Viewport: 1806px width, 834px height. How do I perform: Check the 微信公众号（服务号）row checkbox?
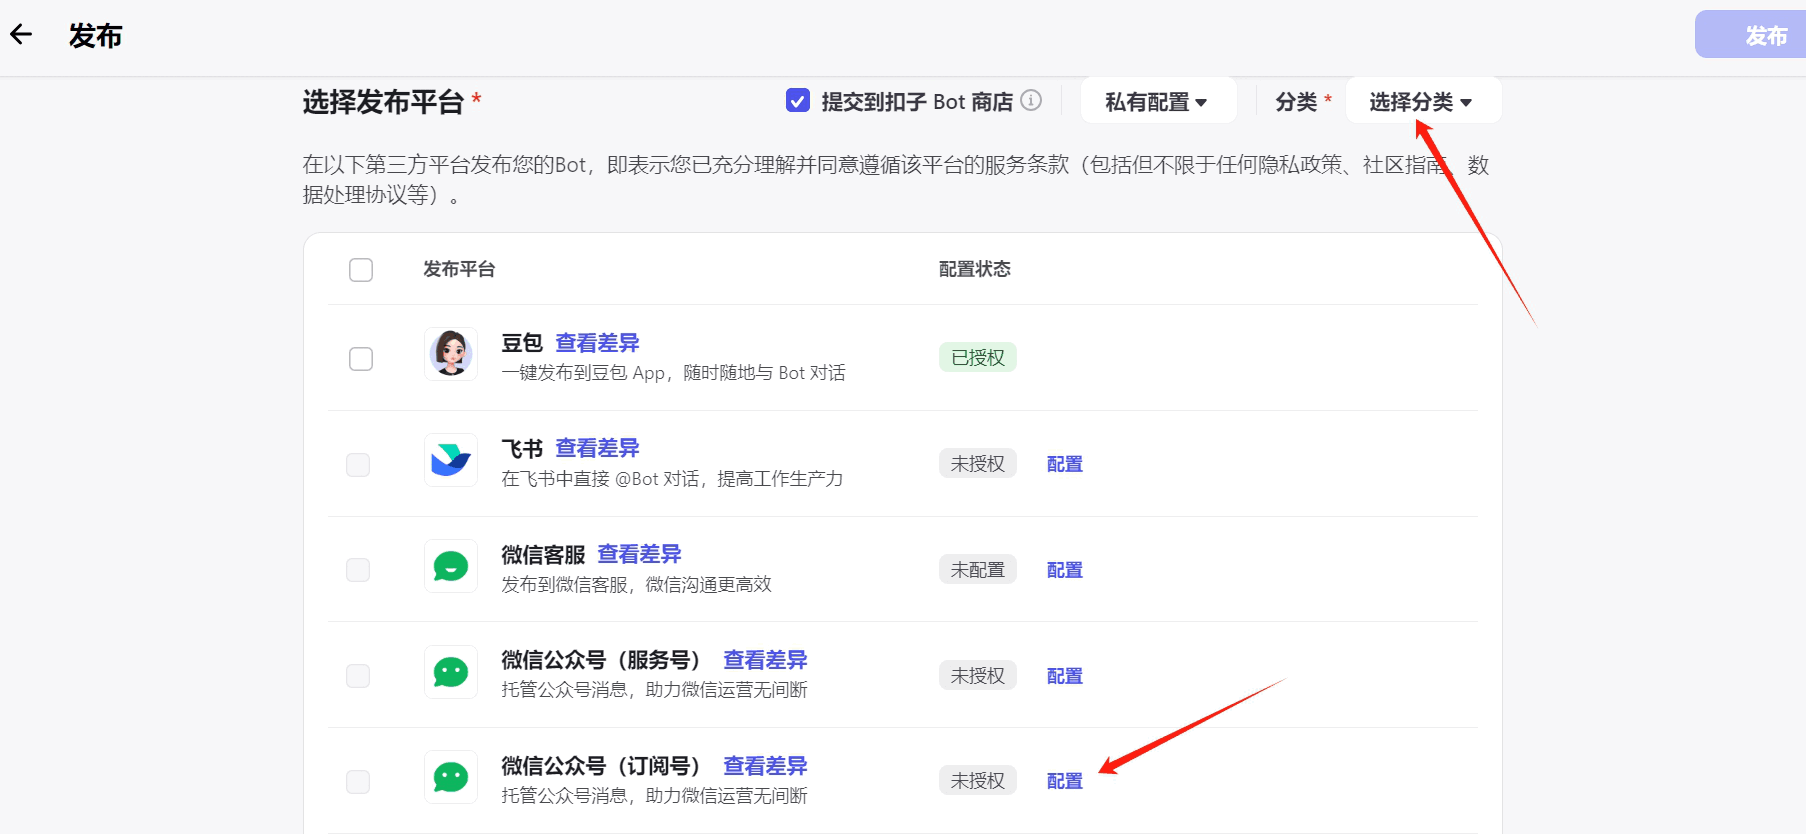pyautogui.click(x=358, y=676)
